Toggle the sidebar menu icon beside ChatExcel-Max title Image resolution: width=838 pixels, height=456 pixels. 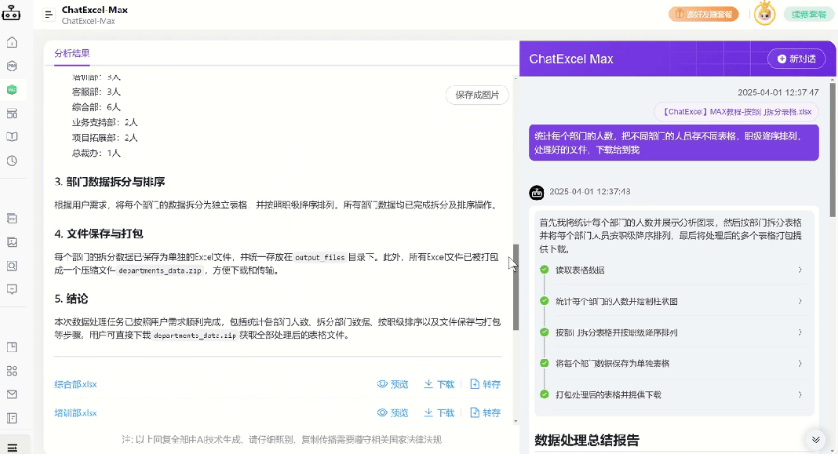49,15
